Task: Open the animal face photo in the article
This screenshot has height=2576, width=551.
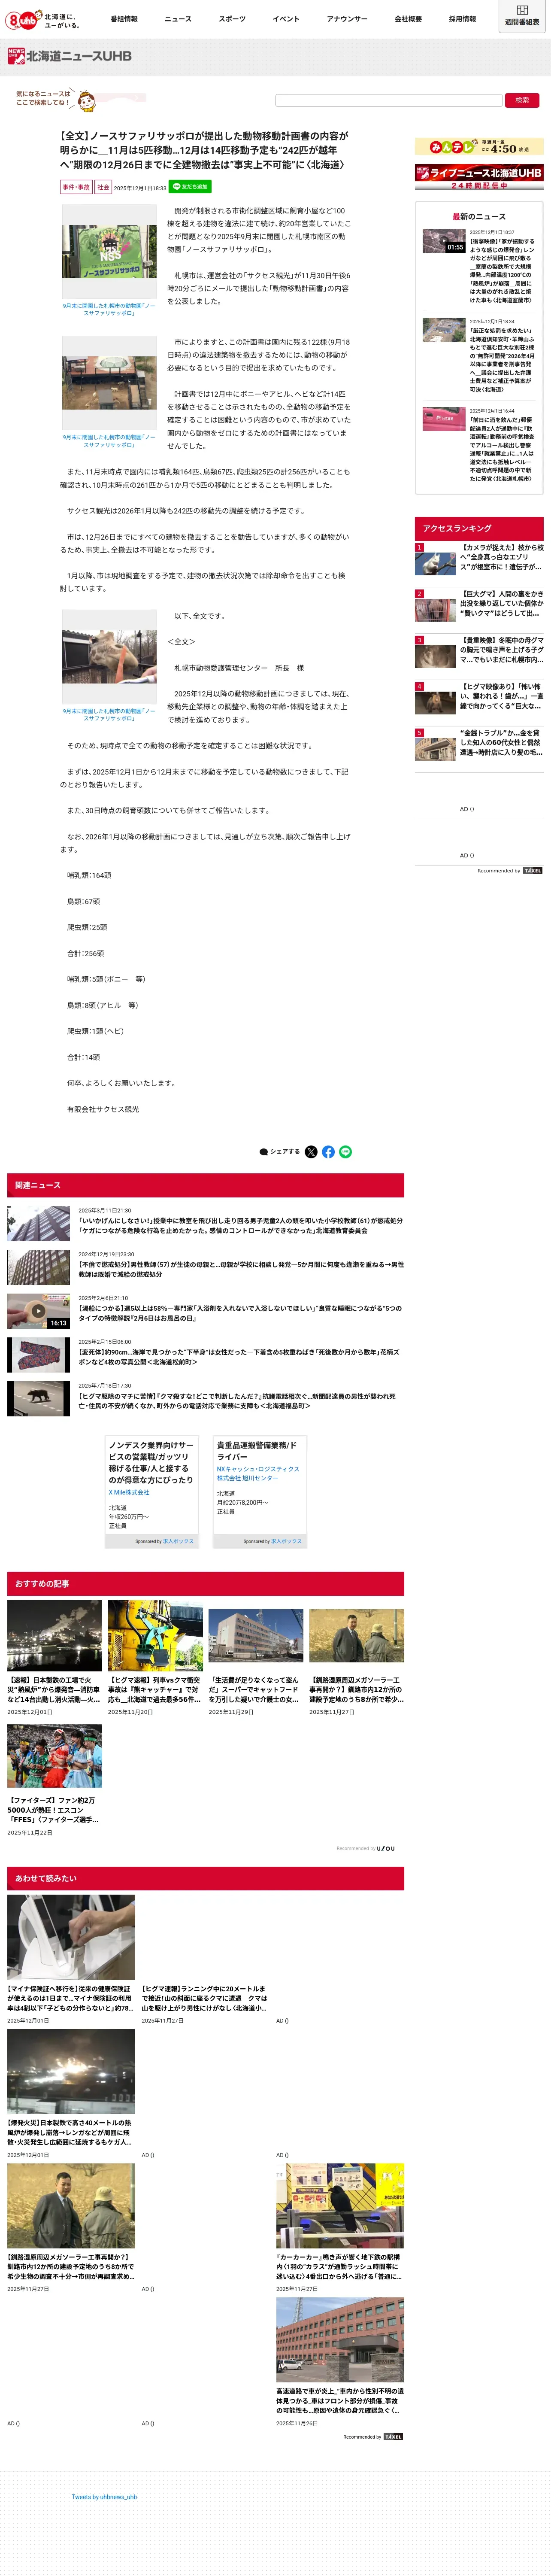Action: click(109, 657)
